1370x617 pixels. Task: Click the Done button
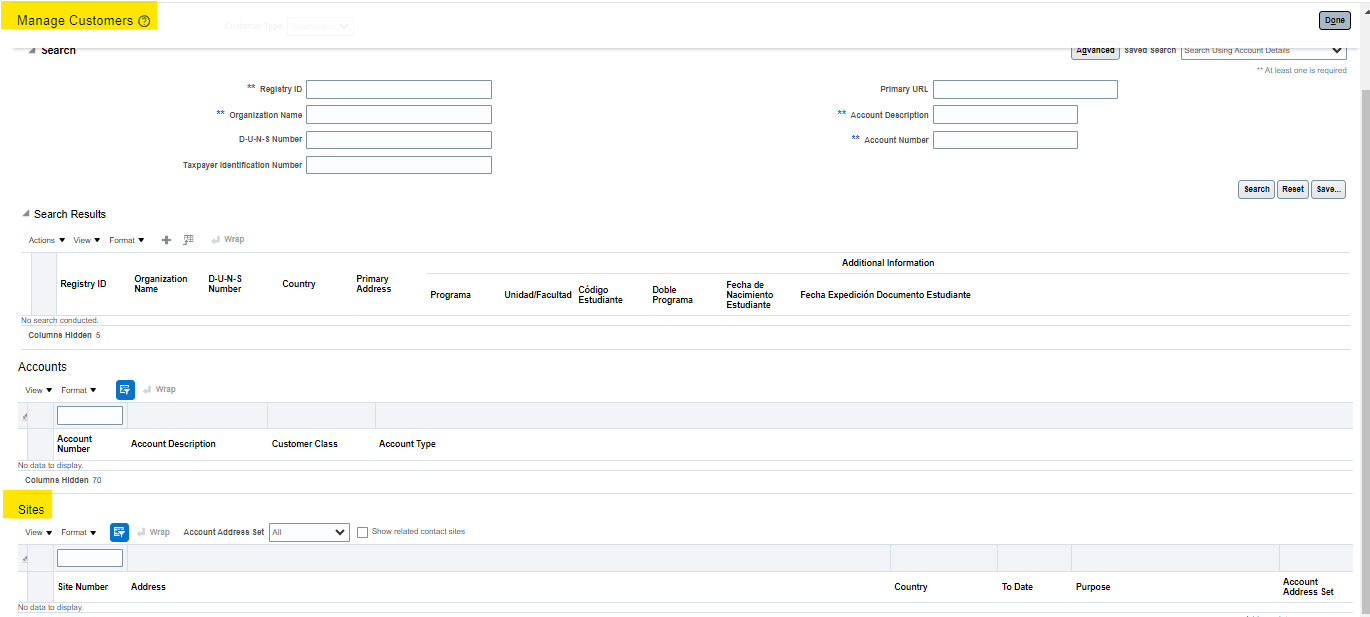[1335, 20]
